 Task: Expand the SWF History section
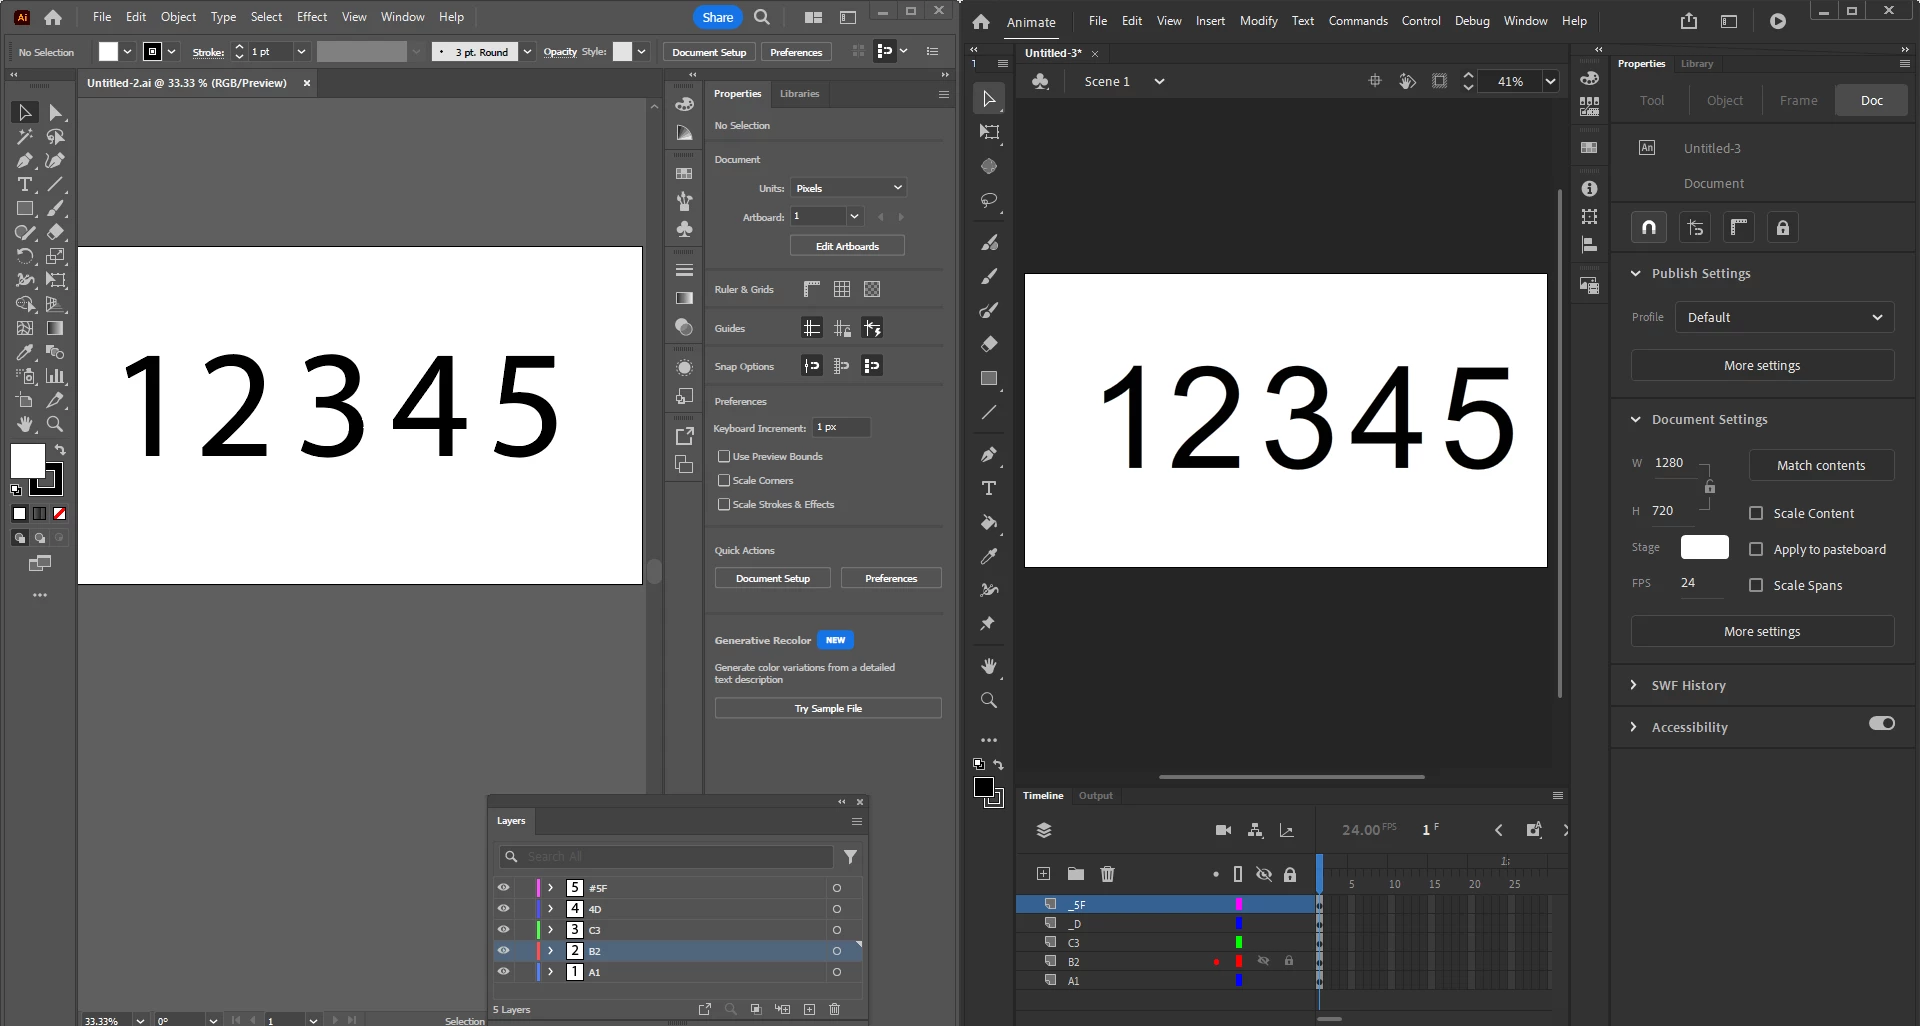[1634, 685]
